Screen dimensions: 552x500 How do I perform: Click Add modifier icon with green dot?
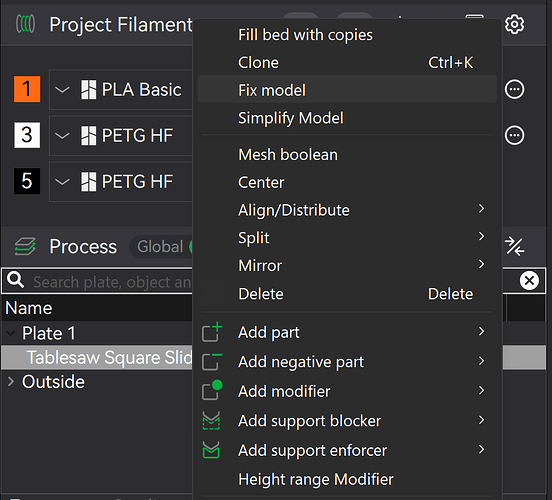[212, 390]
